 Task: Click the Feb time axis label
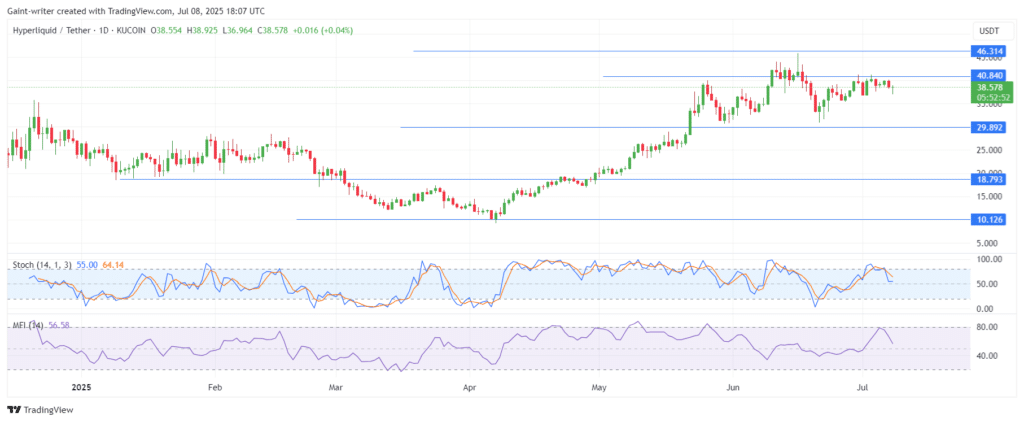point(215,388)
